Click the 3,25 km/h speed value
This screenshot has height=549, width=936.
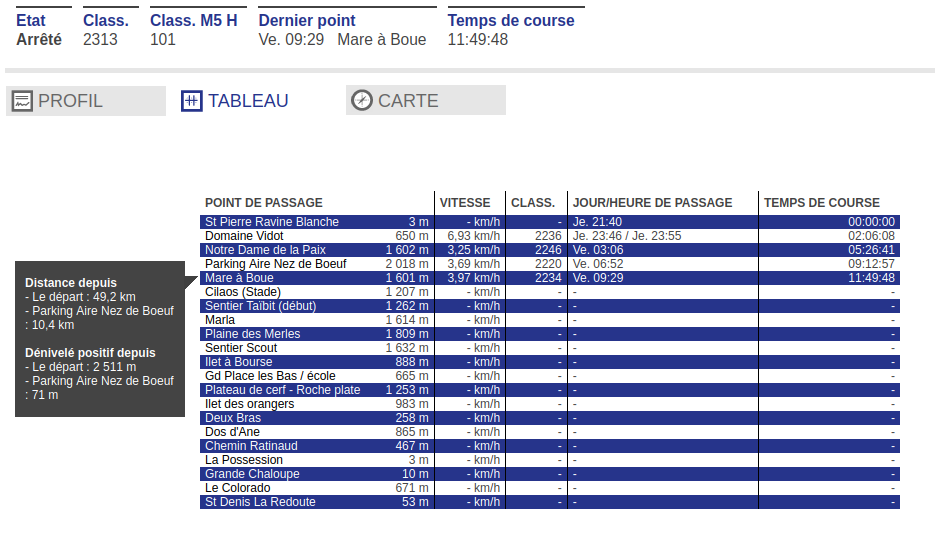tap(473, 250)
